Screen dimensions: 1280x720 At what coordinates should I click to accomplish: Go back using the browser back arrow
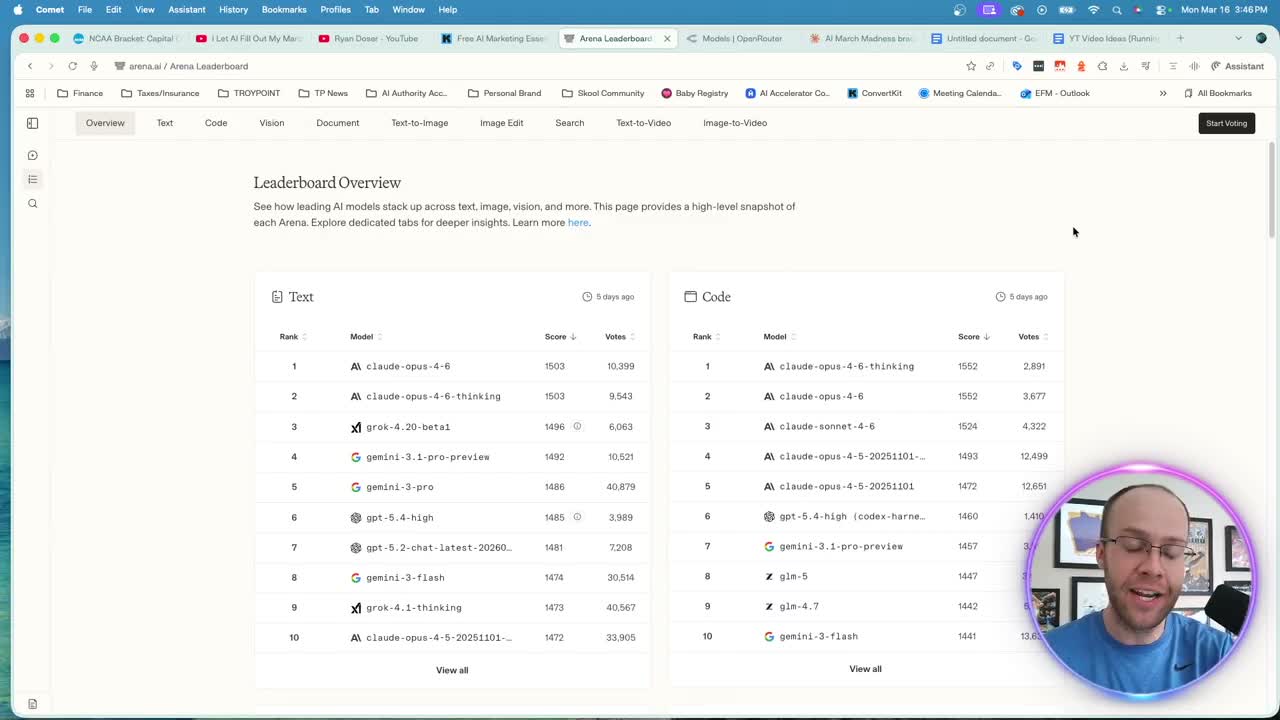pyautogui.click(x=30, y=66)
